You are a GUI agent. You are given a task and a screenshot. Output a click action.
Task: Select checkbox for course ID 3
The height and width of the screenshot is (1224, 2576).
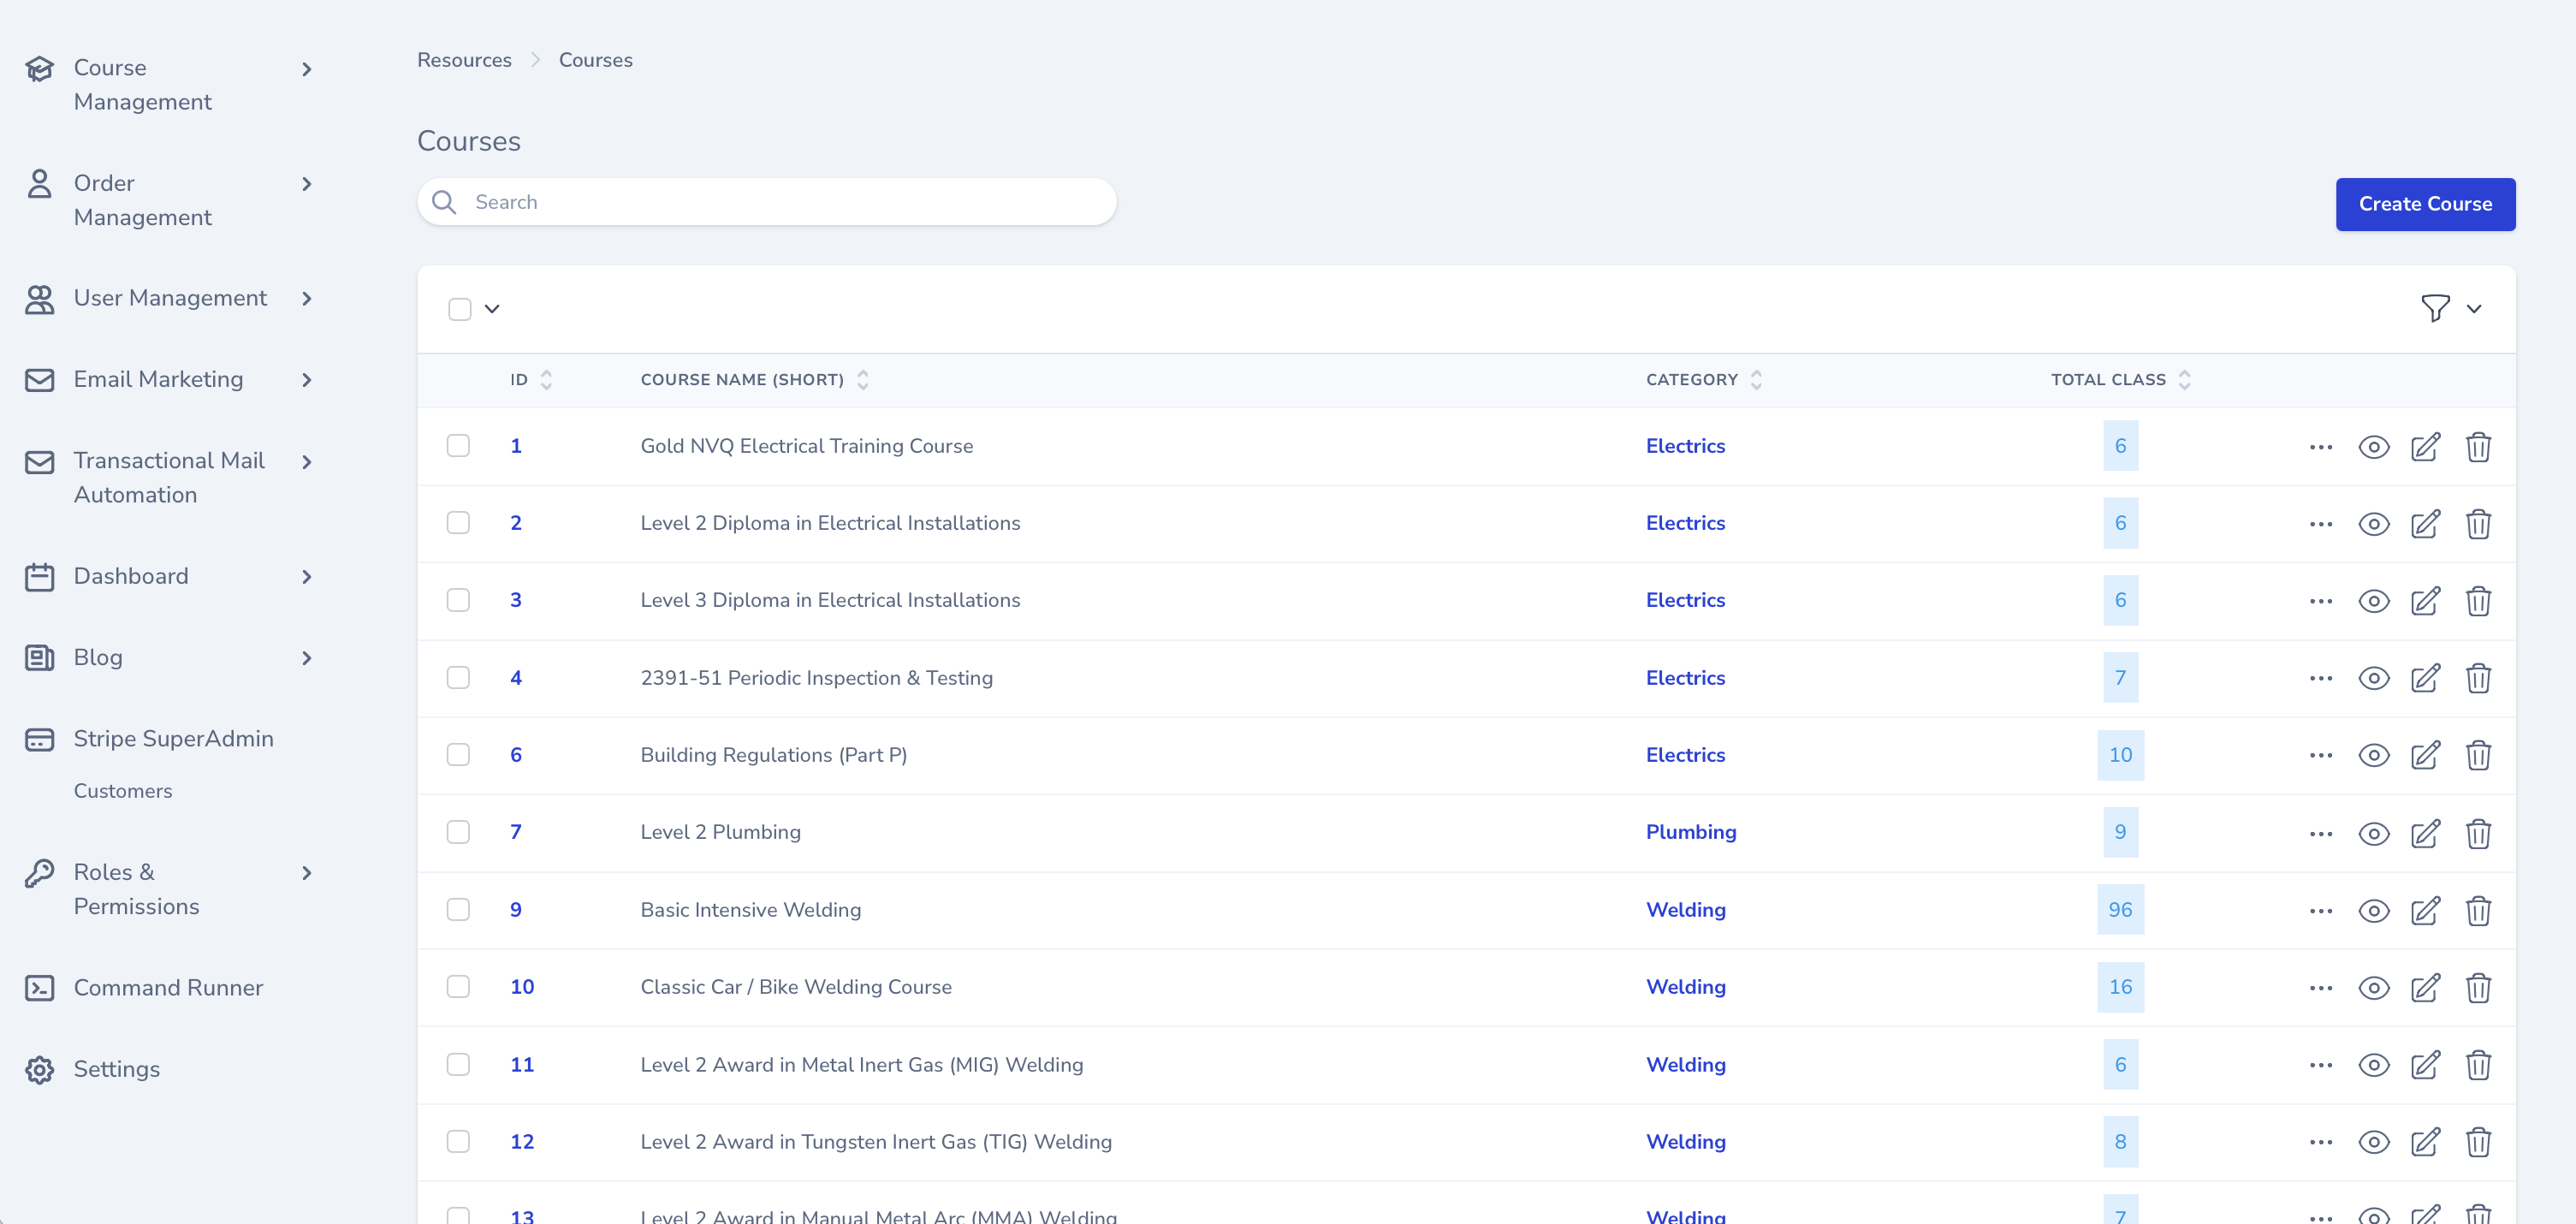point(458,600)
